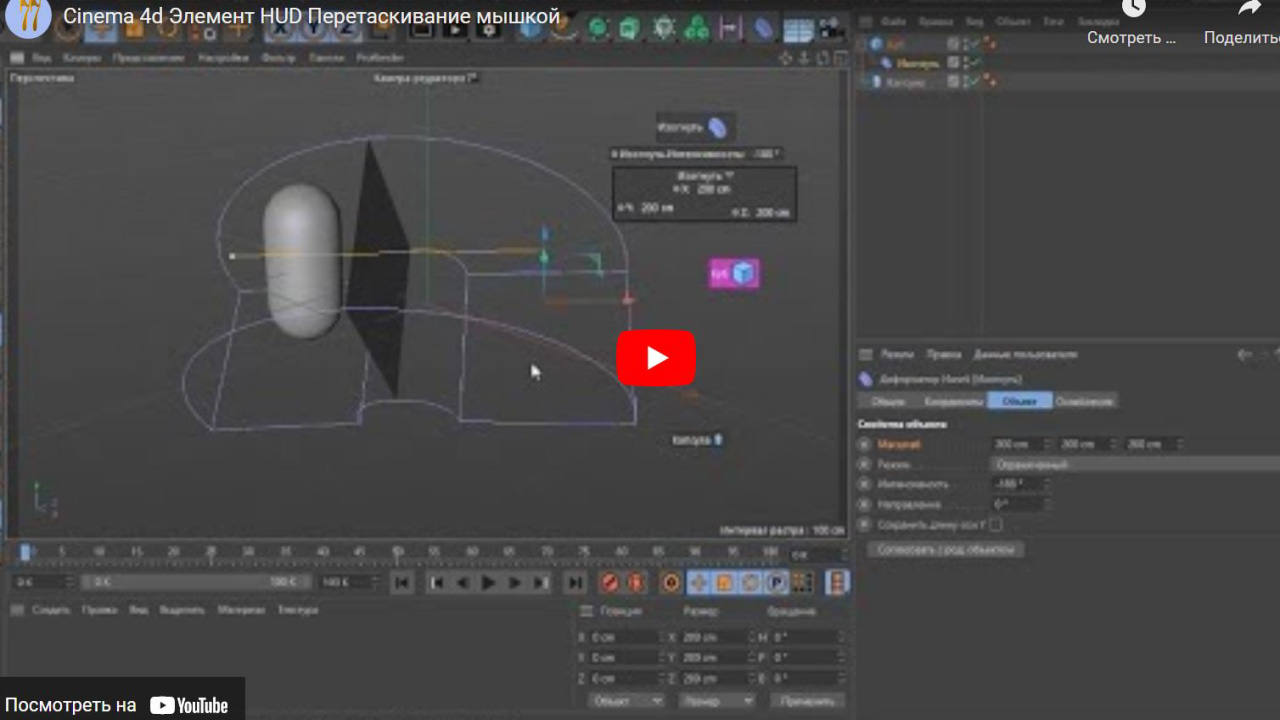Image resolution: width=1280 pixels, height=720 pixels.
Task: Open the Cameras menu in viewport
Action: click(x=81, y=58)
